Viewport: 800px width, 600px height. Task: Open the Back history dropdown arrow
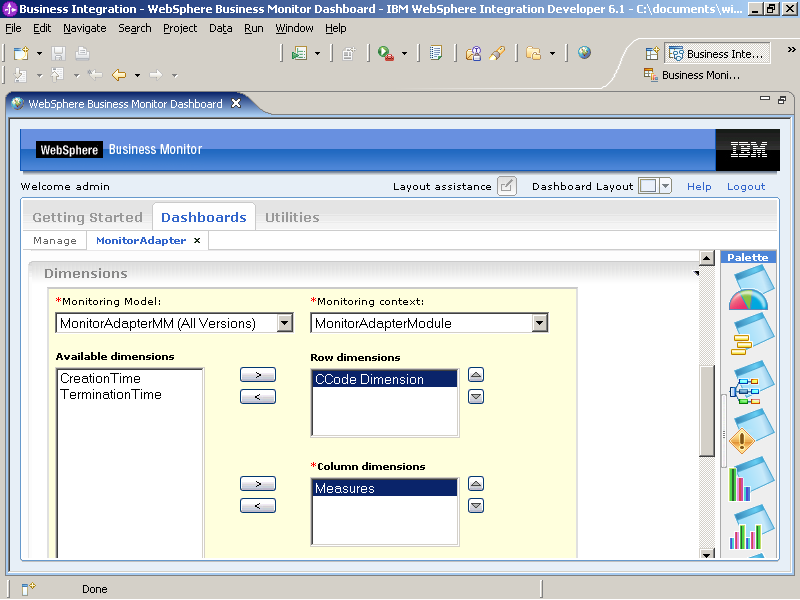137,76
